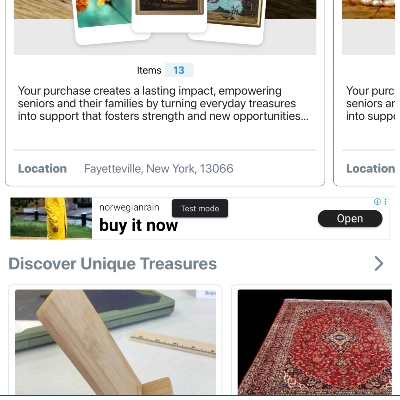Select the Items count badge showing 13
The width and height of the screenshot is (400, 400).
click(179, 70)
